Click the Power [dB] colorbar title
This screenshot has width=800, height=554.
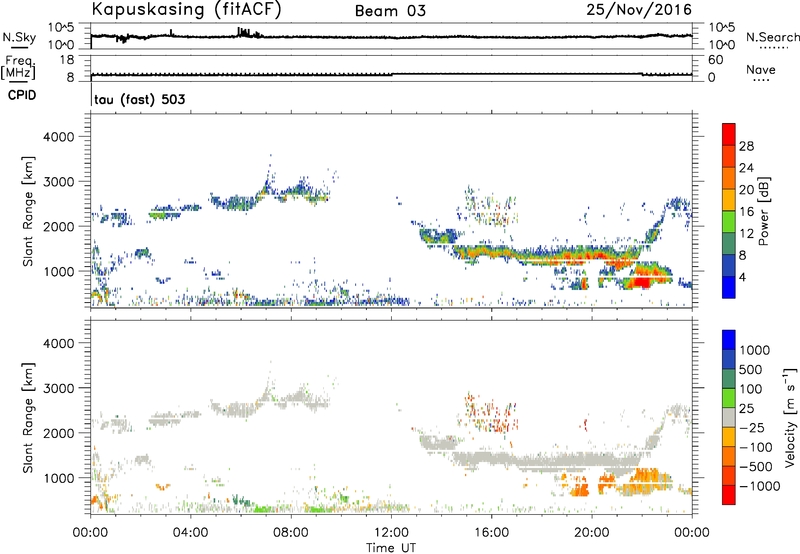[x=764, y=211]
